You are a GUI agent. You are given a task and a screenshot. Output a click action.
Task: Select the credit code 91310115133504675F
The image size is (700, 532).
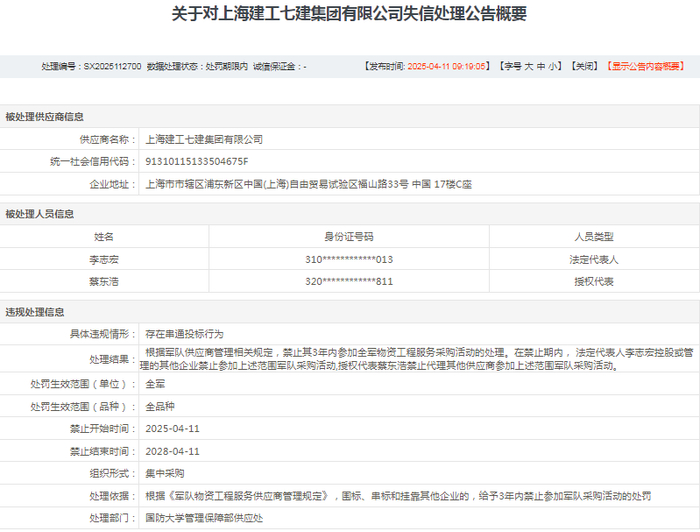pyautogui.click(x=196, y=162)
